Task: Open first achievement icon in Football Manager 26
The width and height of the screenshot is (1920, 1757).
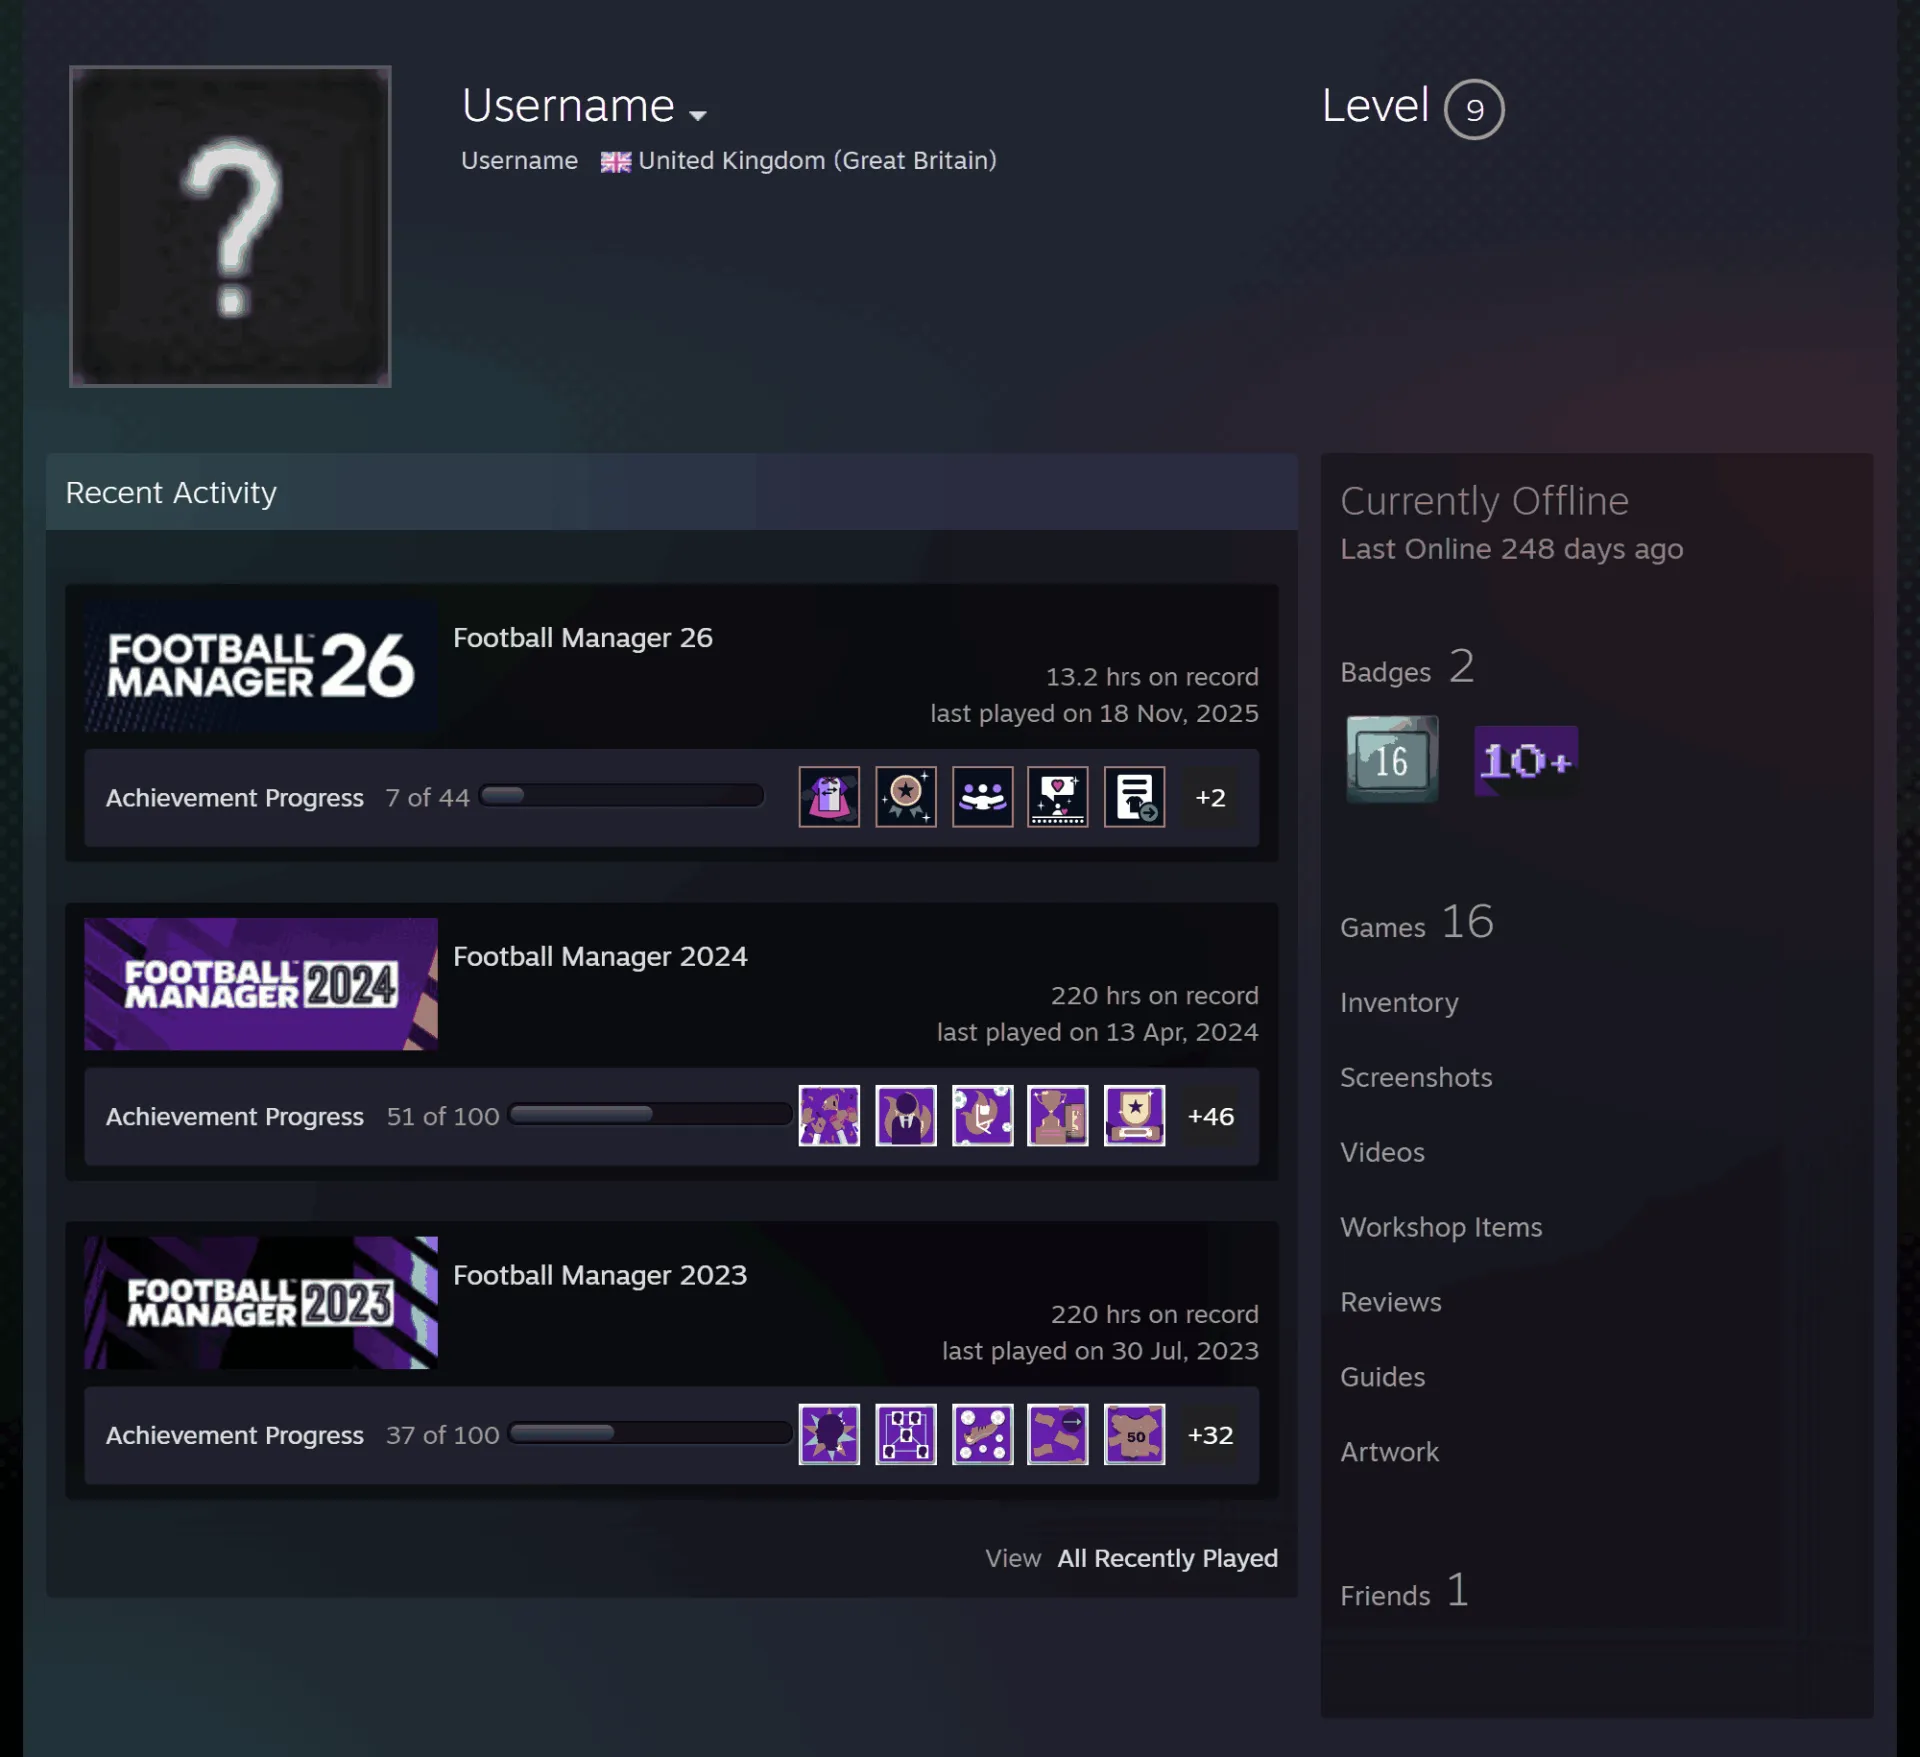Action: pos(829,797)
